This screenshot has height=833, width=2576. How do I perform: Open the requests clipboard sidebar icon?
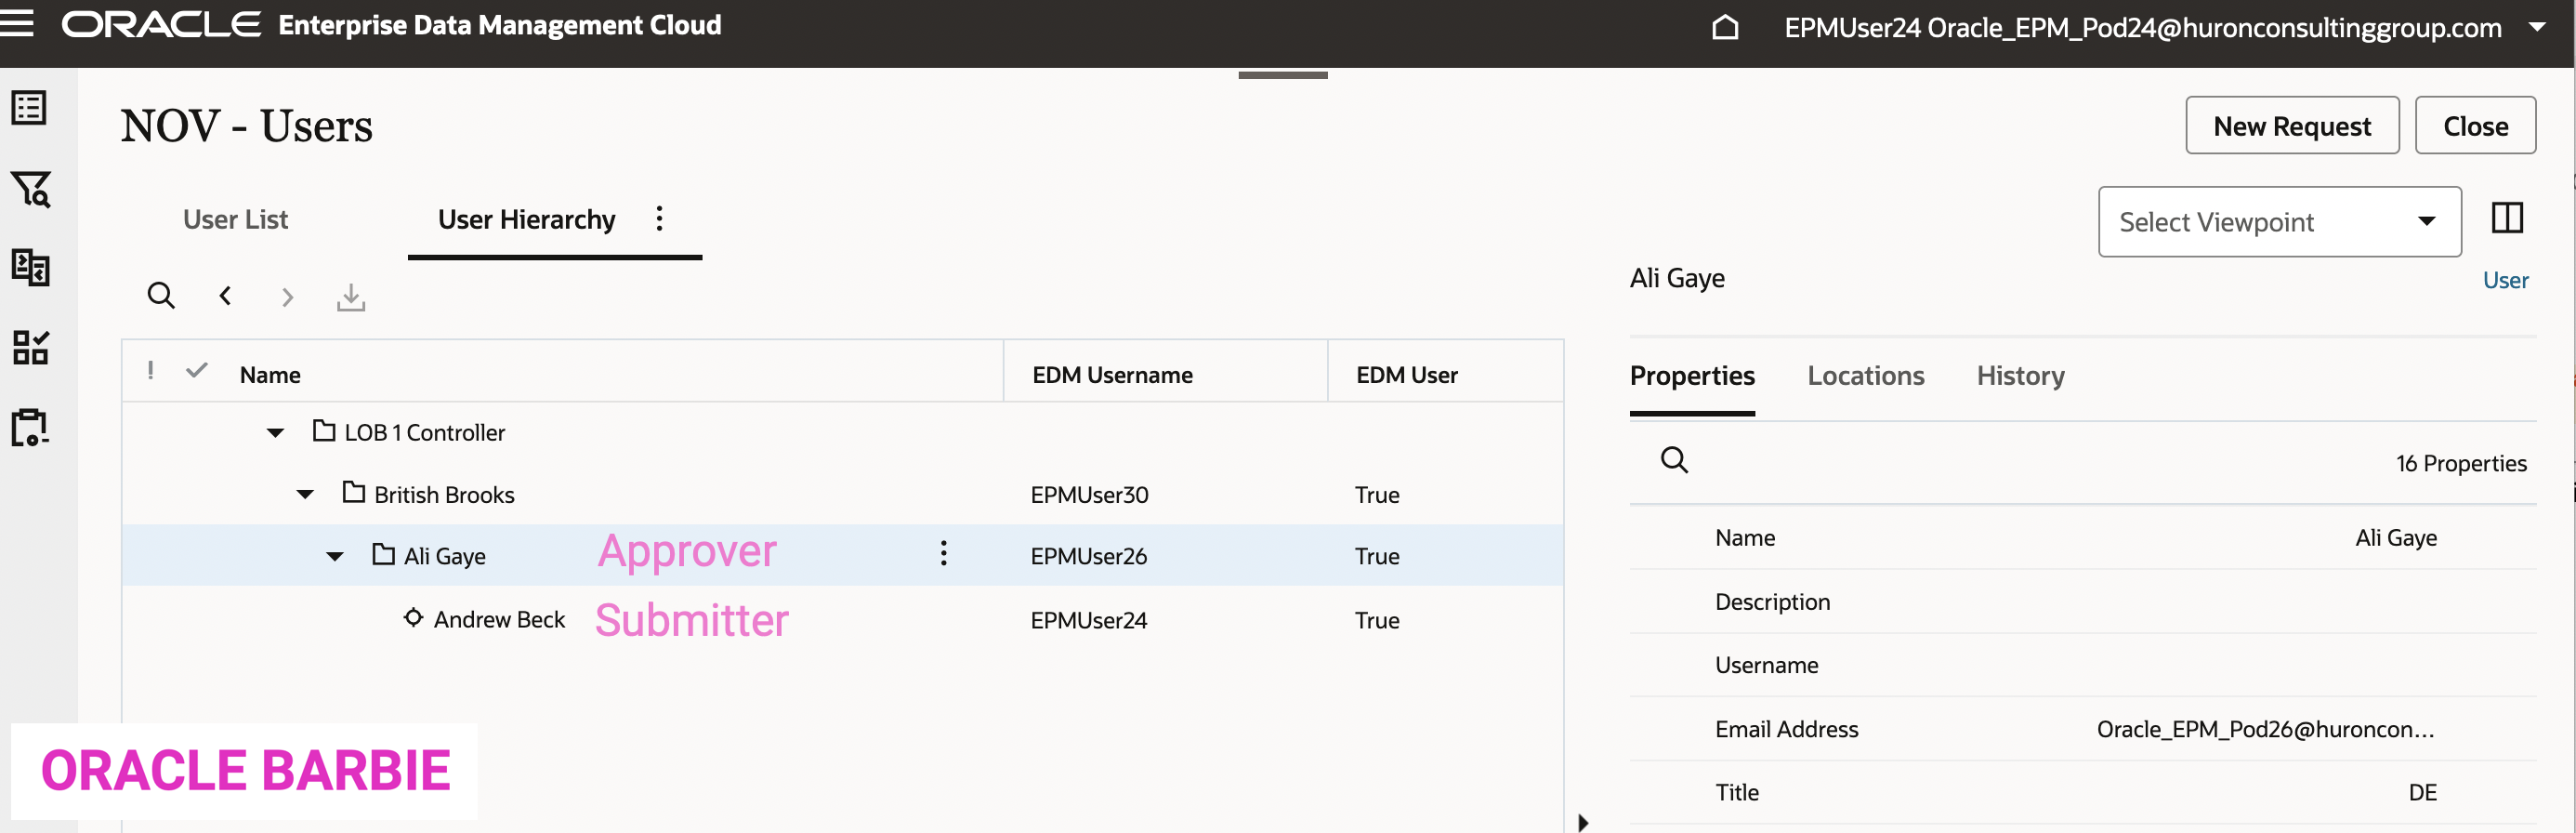tap(30, 427)
